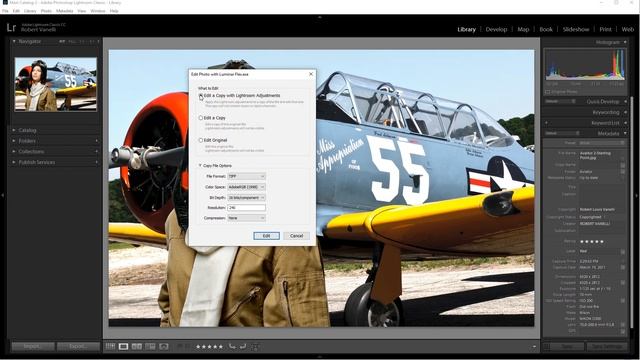640x360 pixels.
Task: Open the File Format dropdown
Action: coord(247,176)
